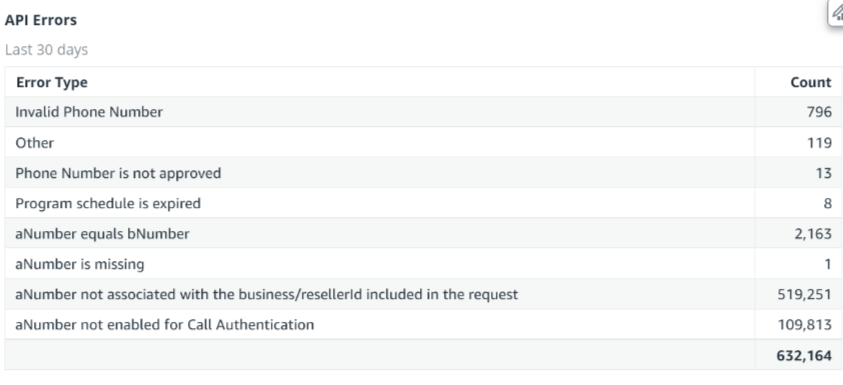Viewport: 843px width, 385px height.
Task: Select the 2,163 count value
Action: coord(812,234)
